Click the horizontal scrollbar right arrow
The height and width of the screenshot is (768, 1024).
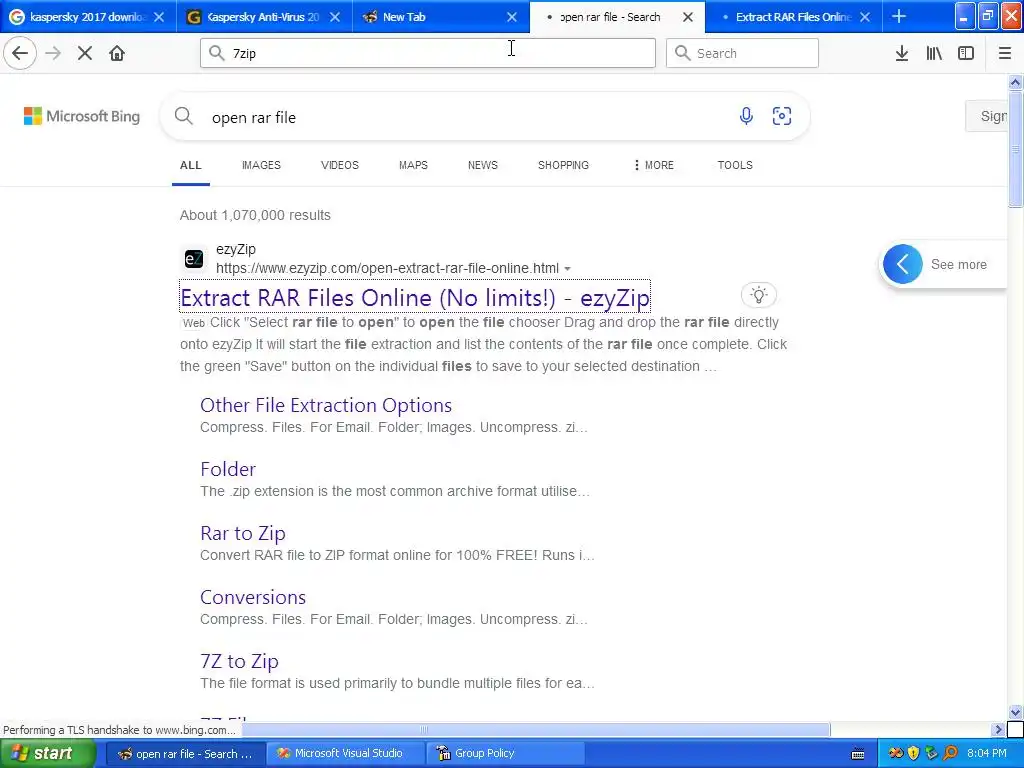pyautogui.click(x=998, y=729)
